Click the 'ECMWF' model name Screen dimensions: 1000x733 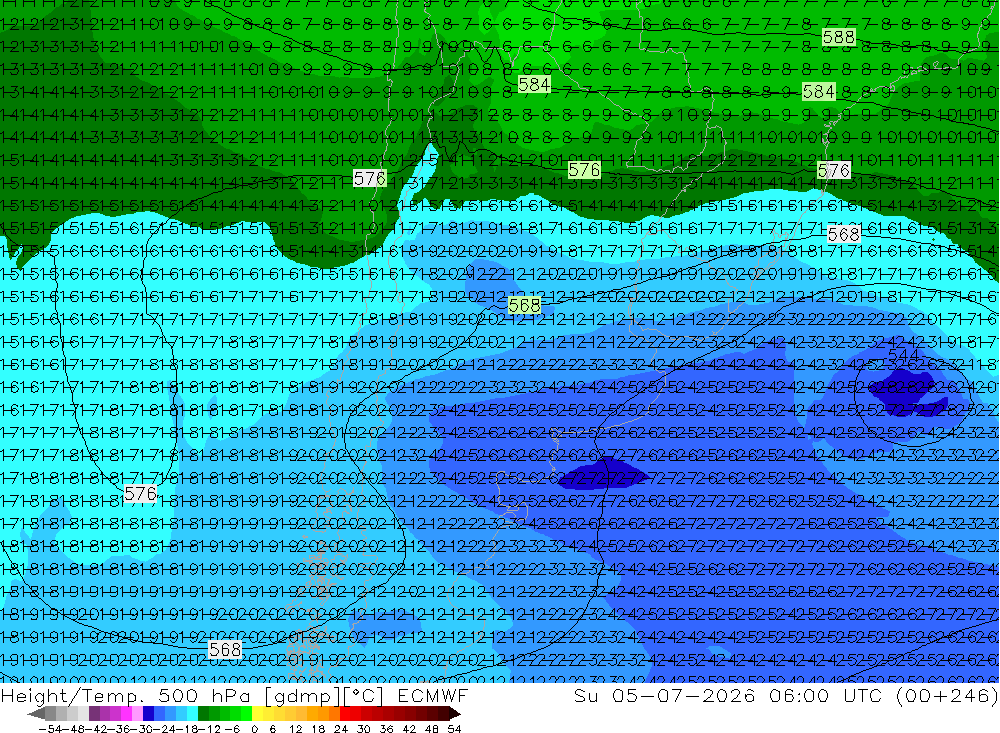432,696
